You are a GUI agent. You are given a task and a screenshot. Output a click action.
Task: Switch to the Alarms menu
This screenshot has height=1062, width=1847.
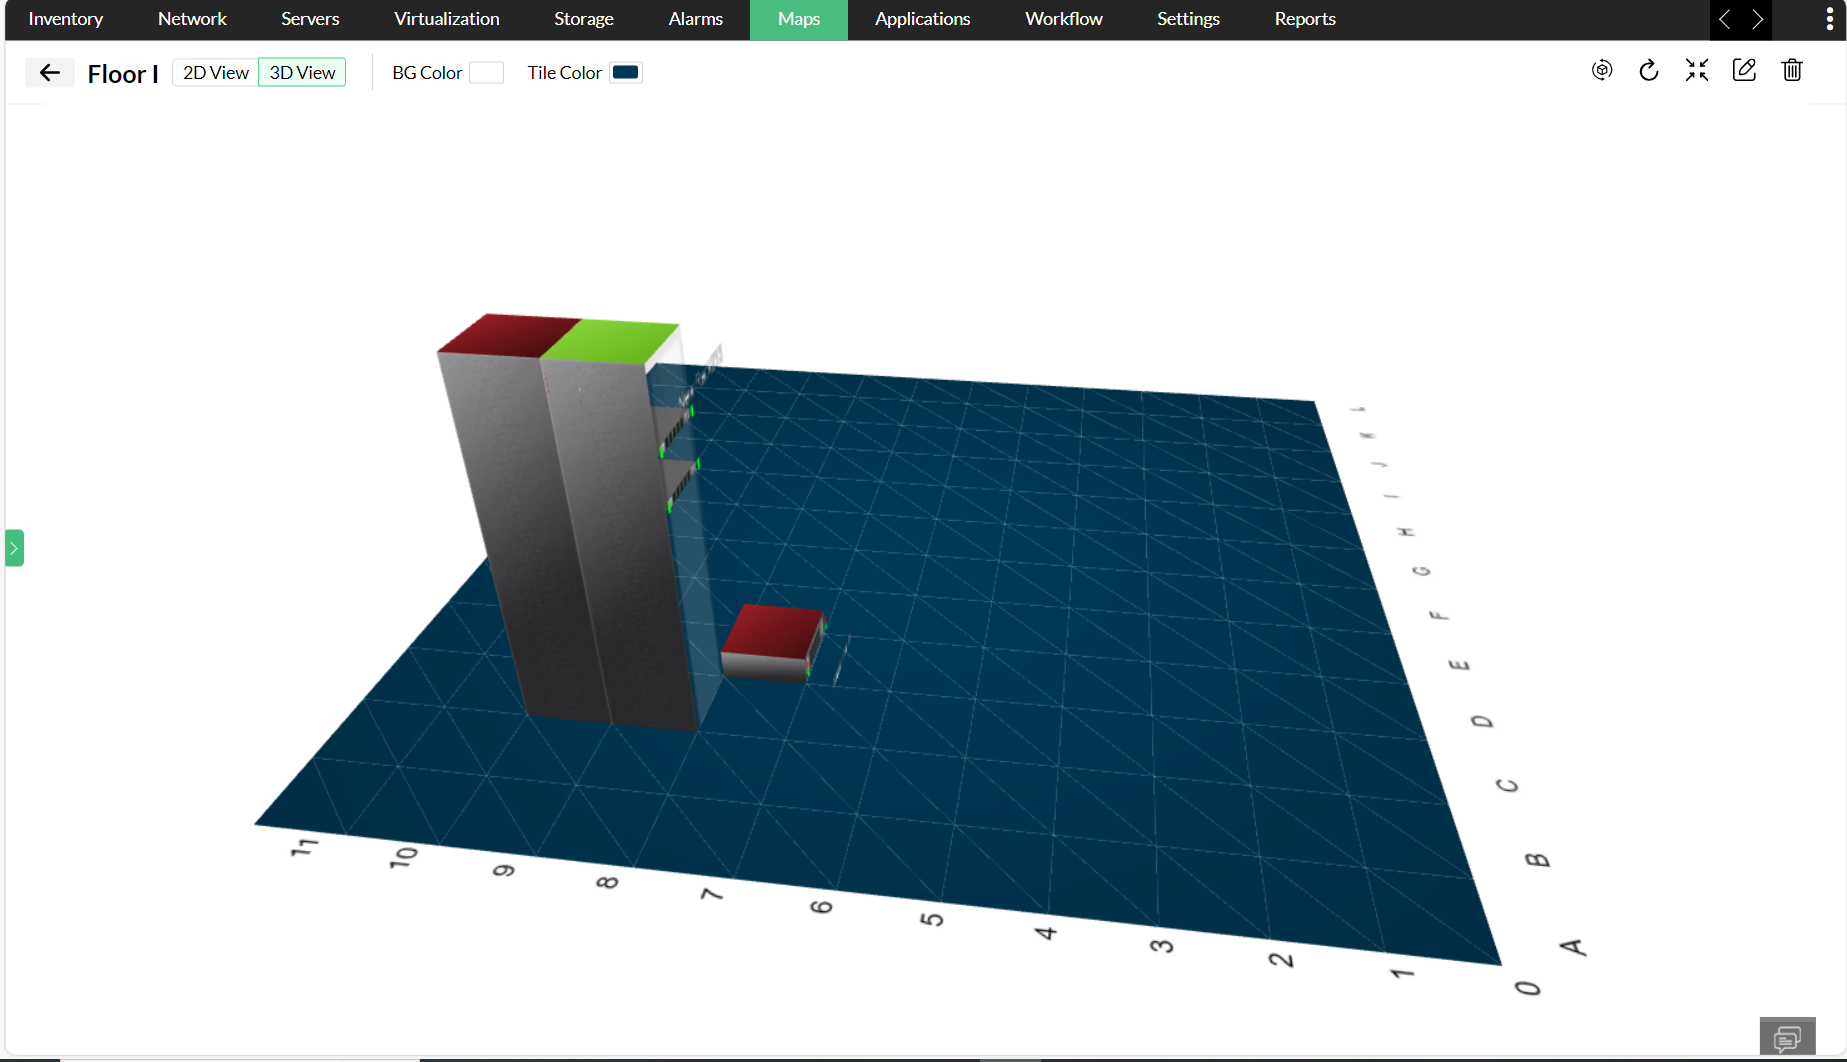click(695, 19)
